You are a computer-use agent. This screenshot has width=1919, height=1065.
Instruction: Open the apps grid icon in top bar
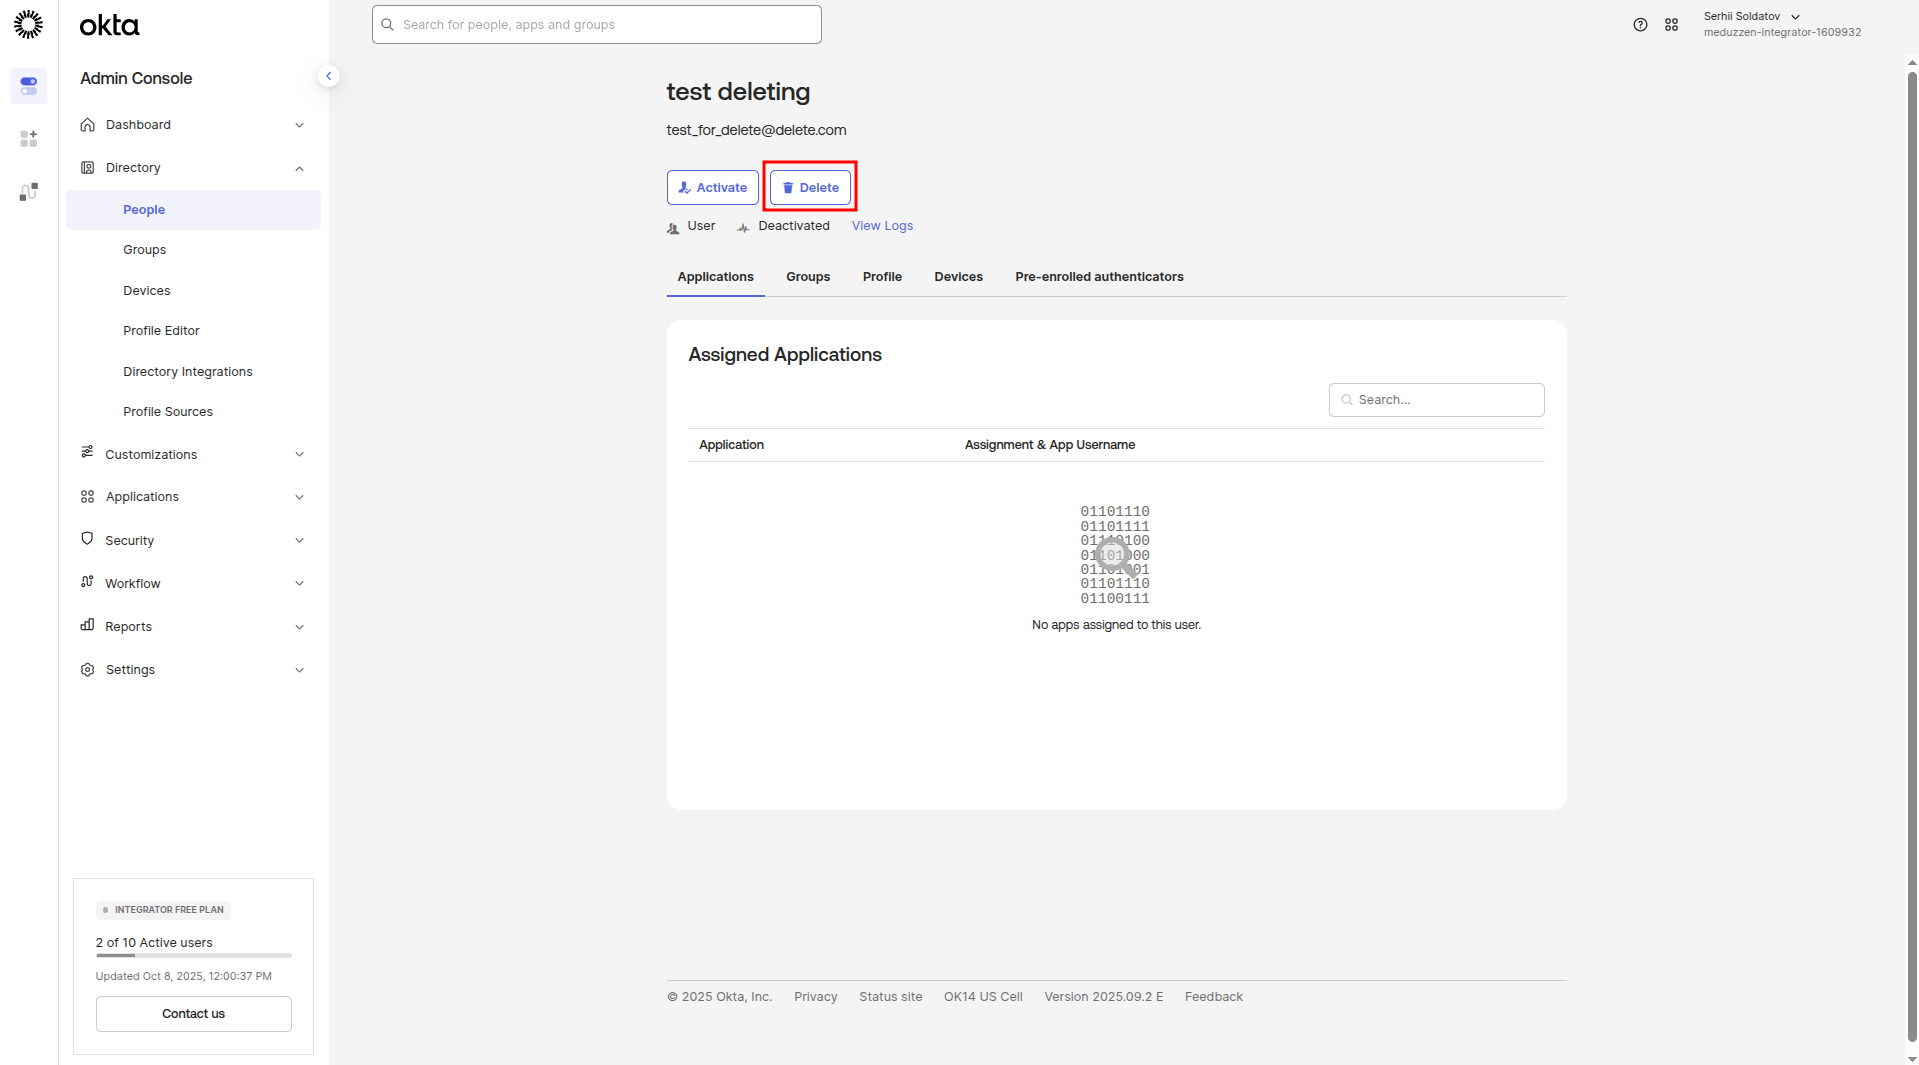tap(1671, 25)
